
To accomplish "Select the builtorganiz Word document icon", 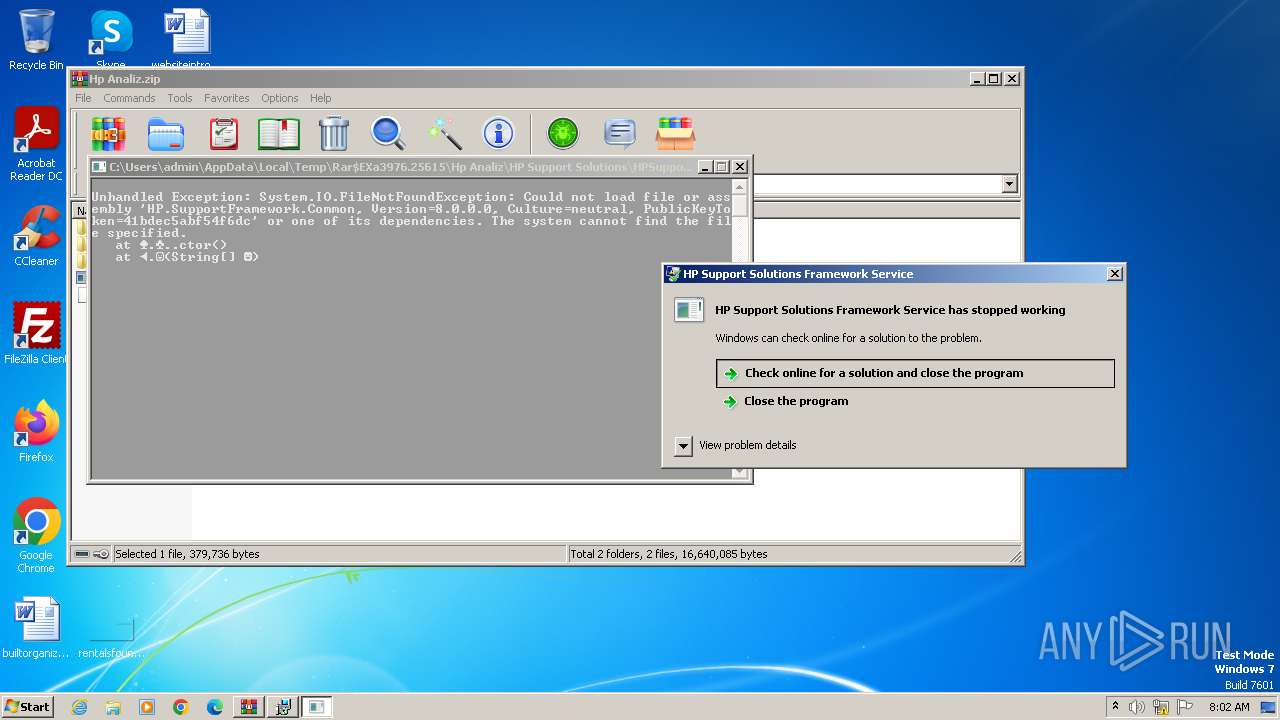I will coord(36,628).
